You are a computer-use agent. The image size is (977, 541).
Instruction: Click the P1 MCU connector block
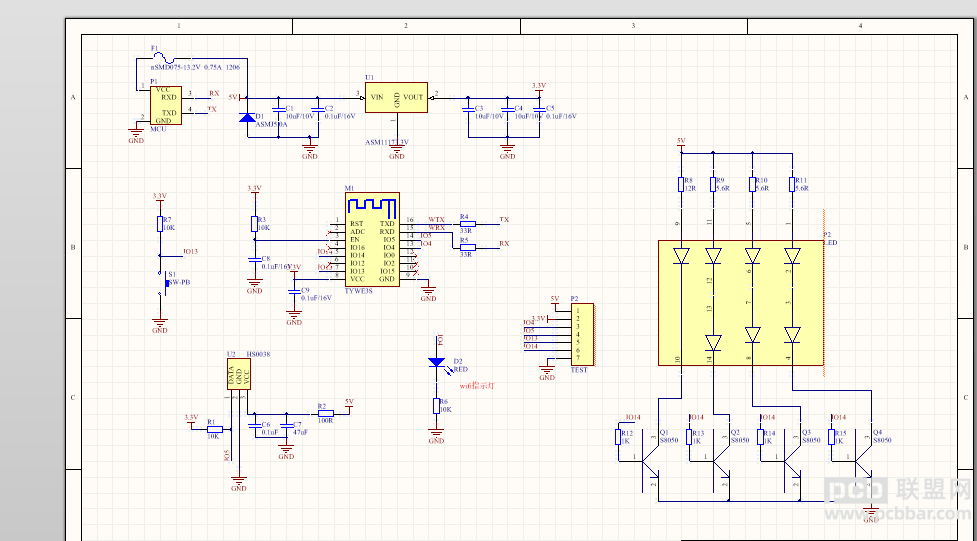pos(166,105)
